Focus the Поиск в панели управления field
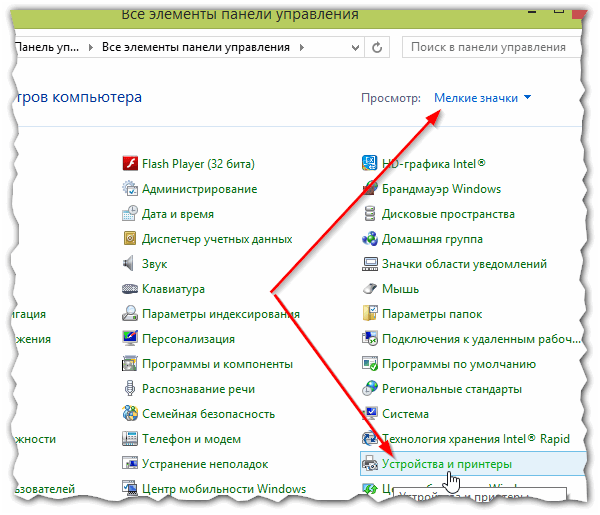Screen dimensions: 600x515 pos(492,47)
